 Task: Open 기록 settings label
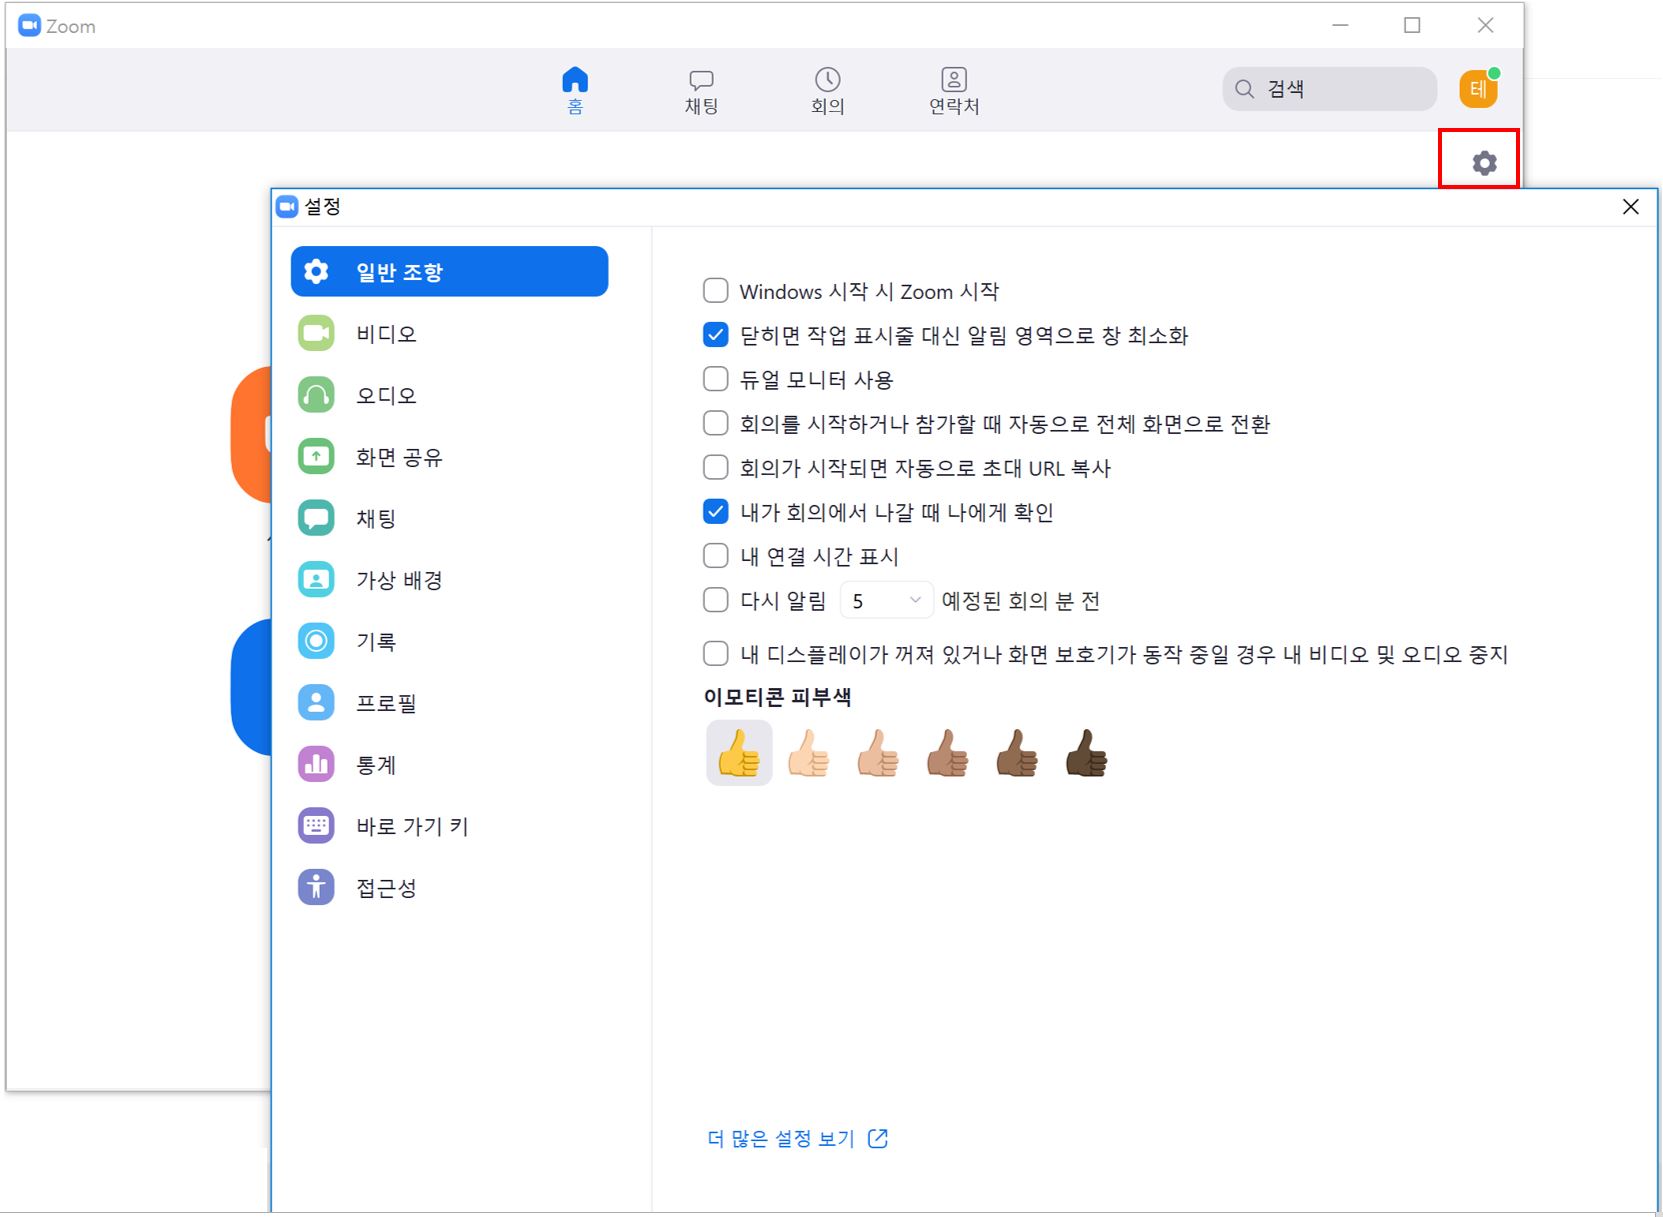click(376, 642)
